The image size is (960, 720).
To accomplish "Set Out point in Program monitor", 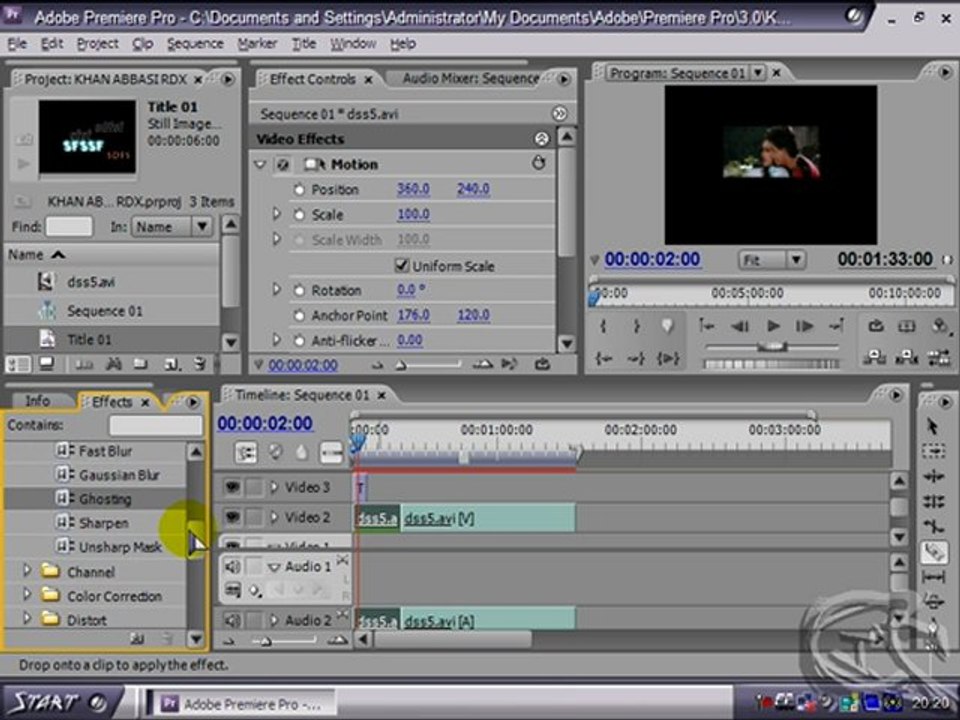I will point(636,326).
